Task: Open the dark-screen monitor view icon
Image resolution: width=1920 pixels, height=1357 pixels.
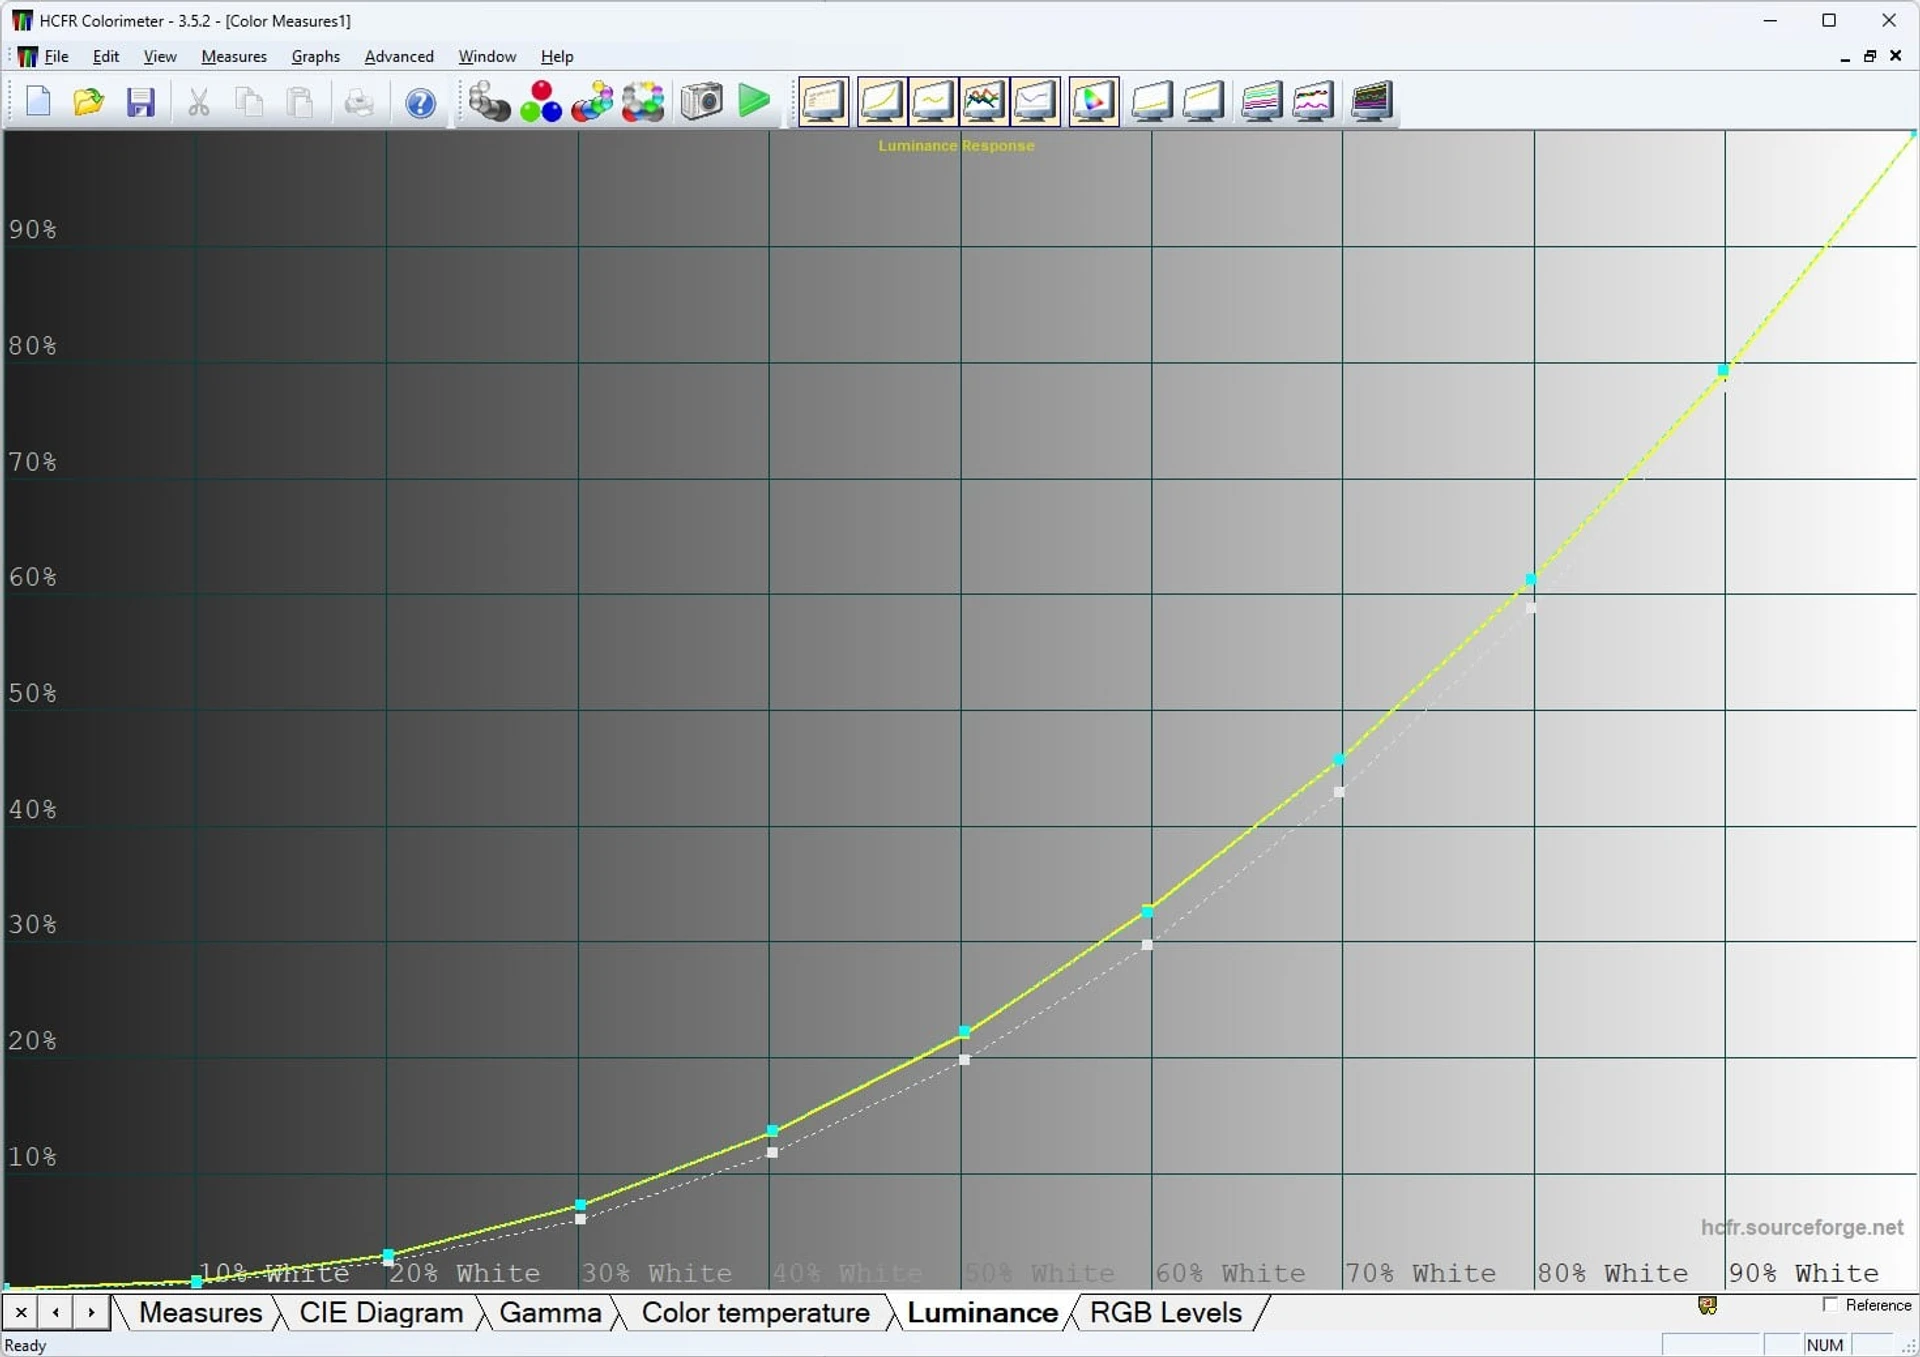Action: click(1372, 101)
